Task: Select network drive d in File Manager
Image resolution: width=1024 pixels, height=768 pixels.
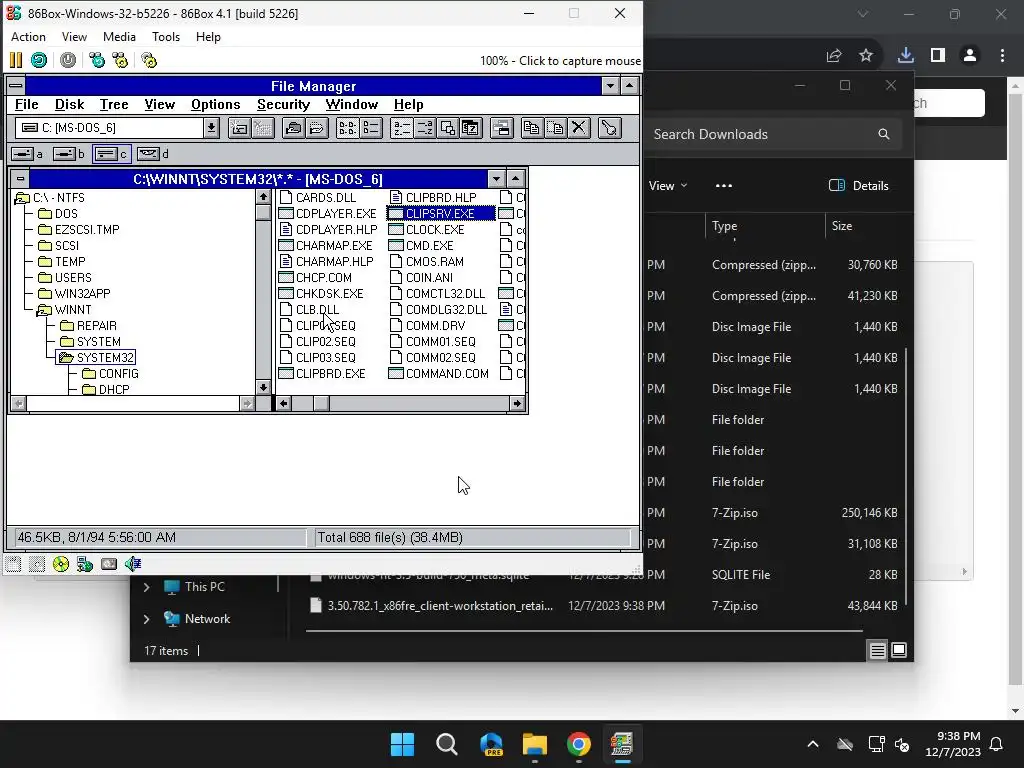Action: point(153,154)
